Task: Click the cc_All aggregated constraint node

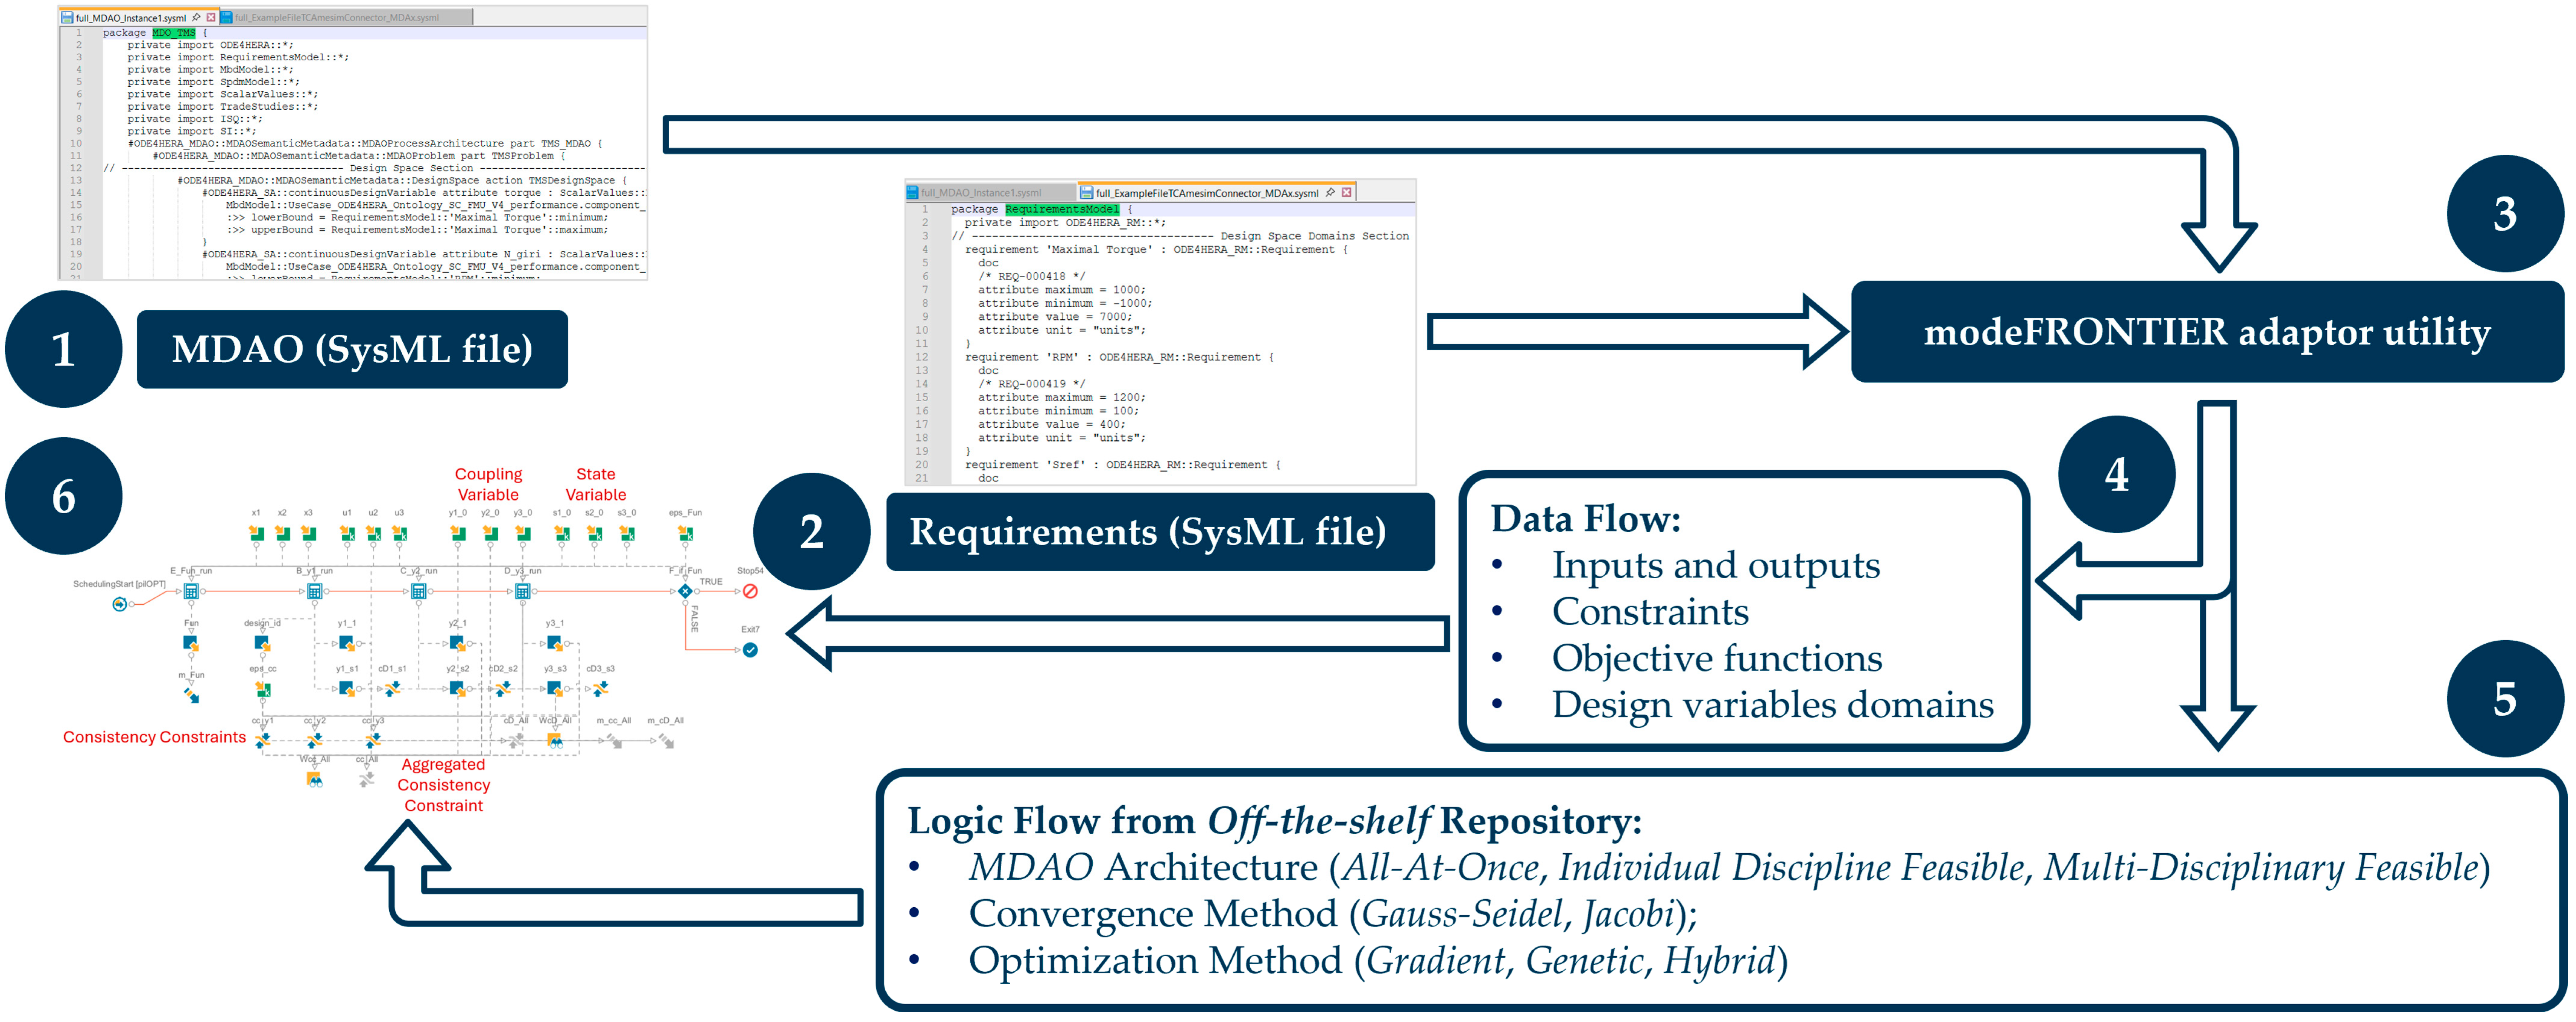Action: pyautogui.click(x=367, y=779)
